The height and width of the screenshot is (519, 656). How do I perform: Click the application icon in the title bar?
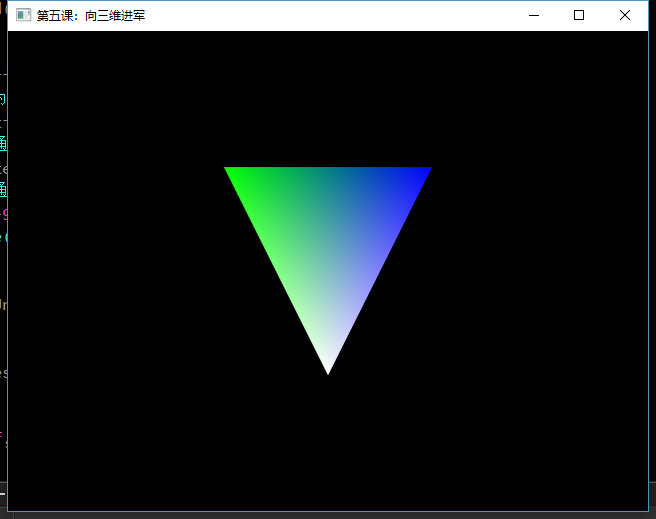(x=23, y=15)
